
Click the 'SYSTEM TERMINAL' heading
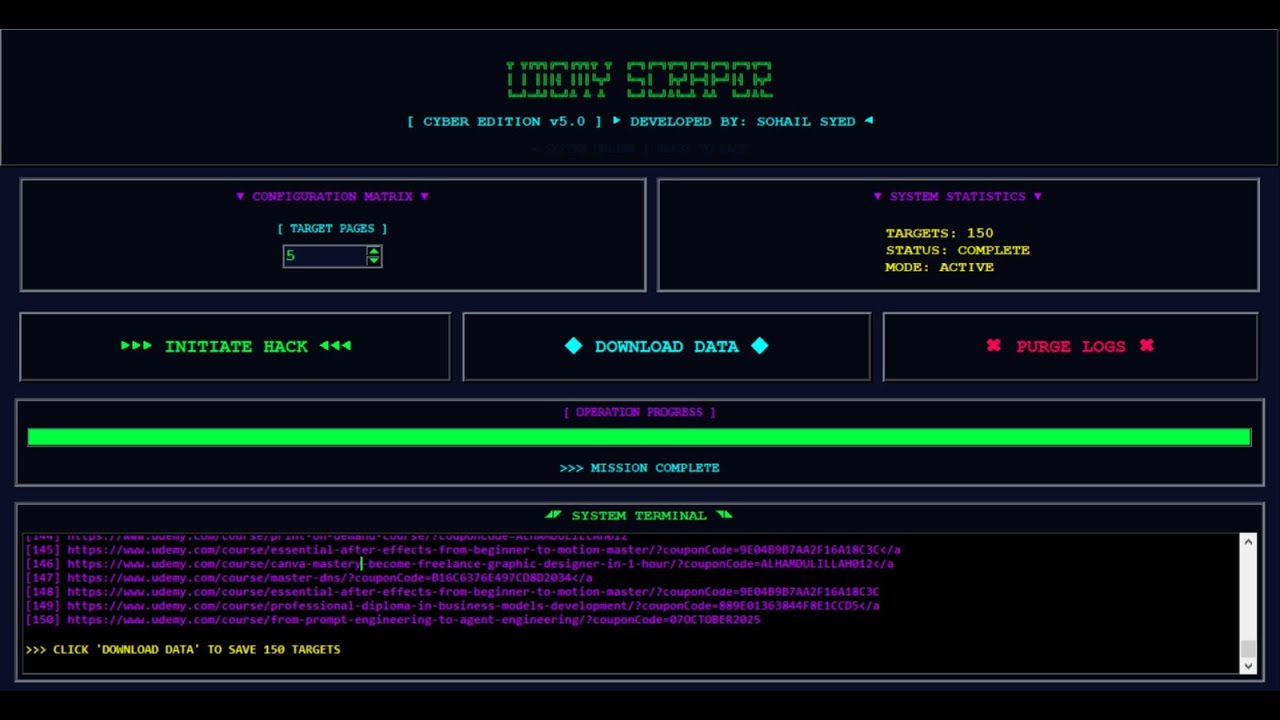[638, 515]
